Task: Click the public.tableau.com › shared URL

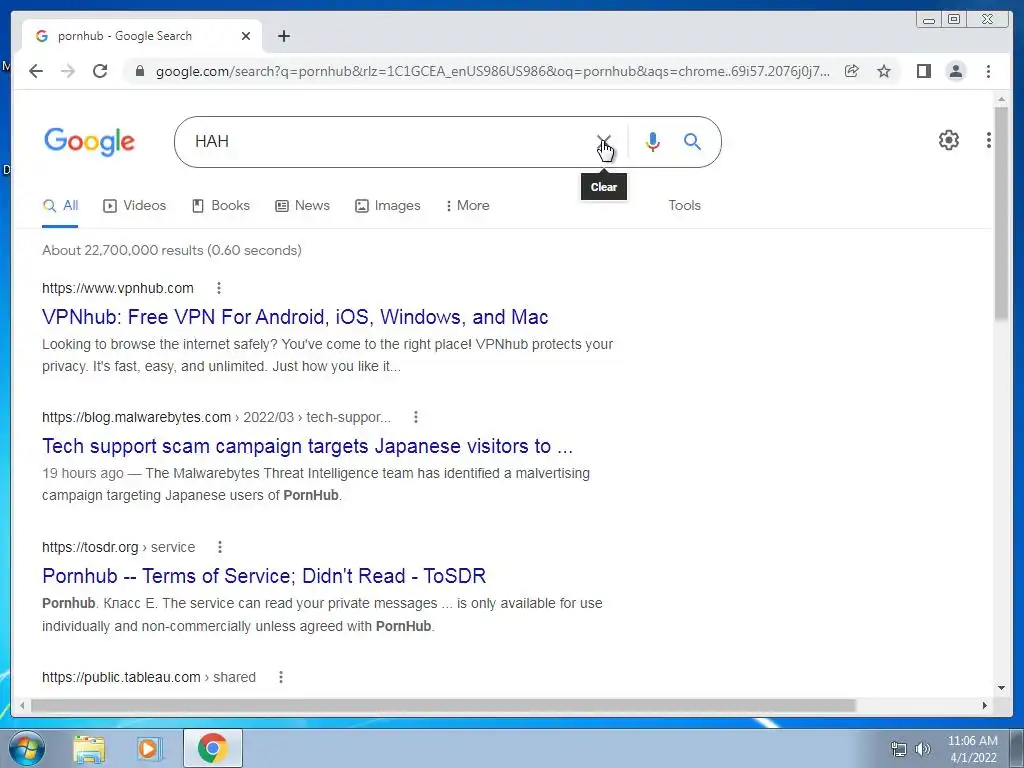Action: tap(149, 677)
